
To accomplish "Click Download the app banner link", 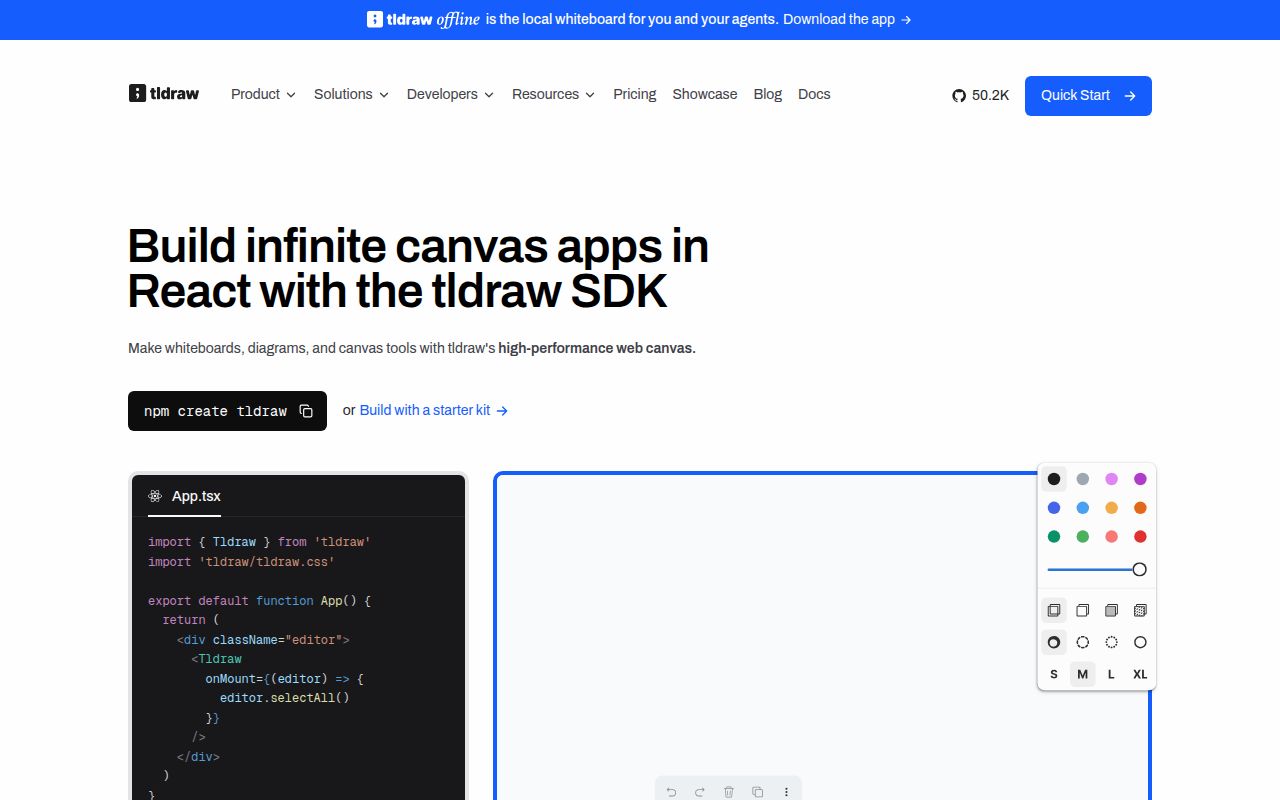I will click(847, 19).
